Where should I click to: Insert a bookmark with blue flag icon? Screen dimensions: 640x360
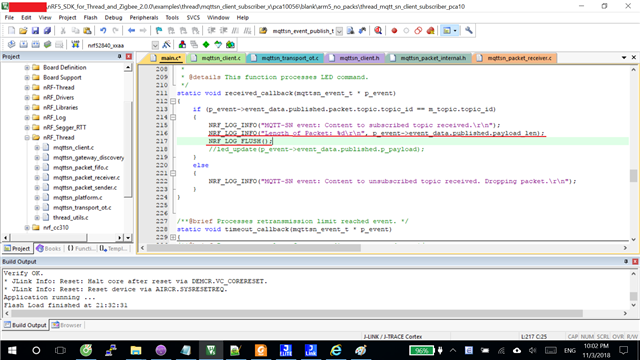click(x=159, y=31)
